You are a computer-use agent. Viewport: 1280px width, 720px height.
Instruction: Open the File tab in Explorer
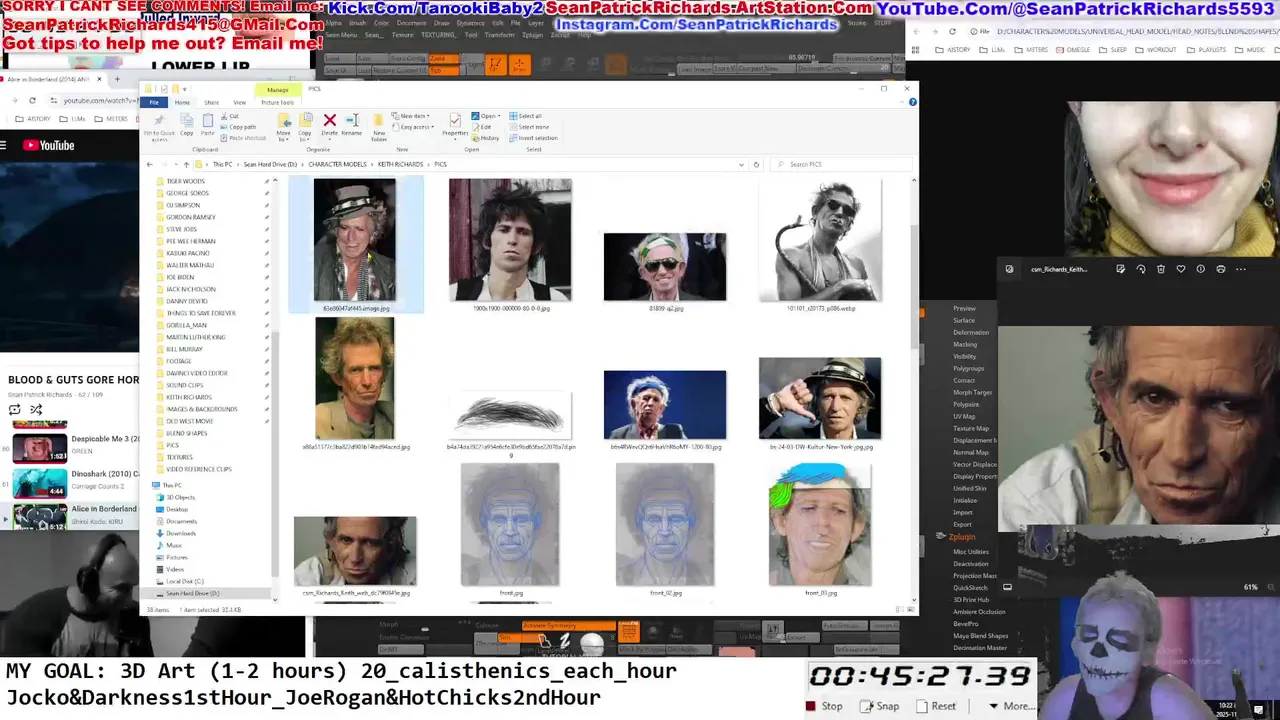[154, 102]
